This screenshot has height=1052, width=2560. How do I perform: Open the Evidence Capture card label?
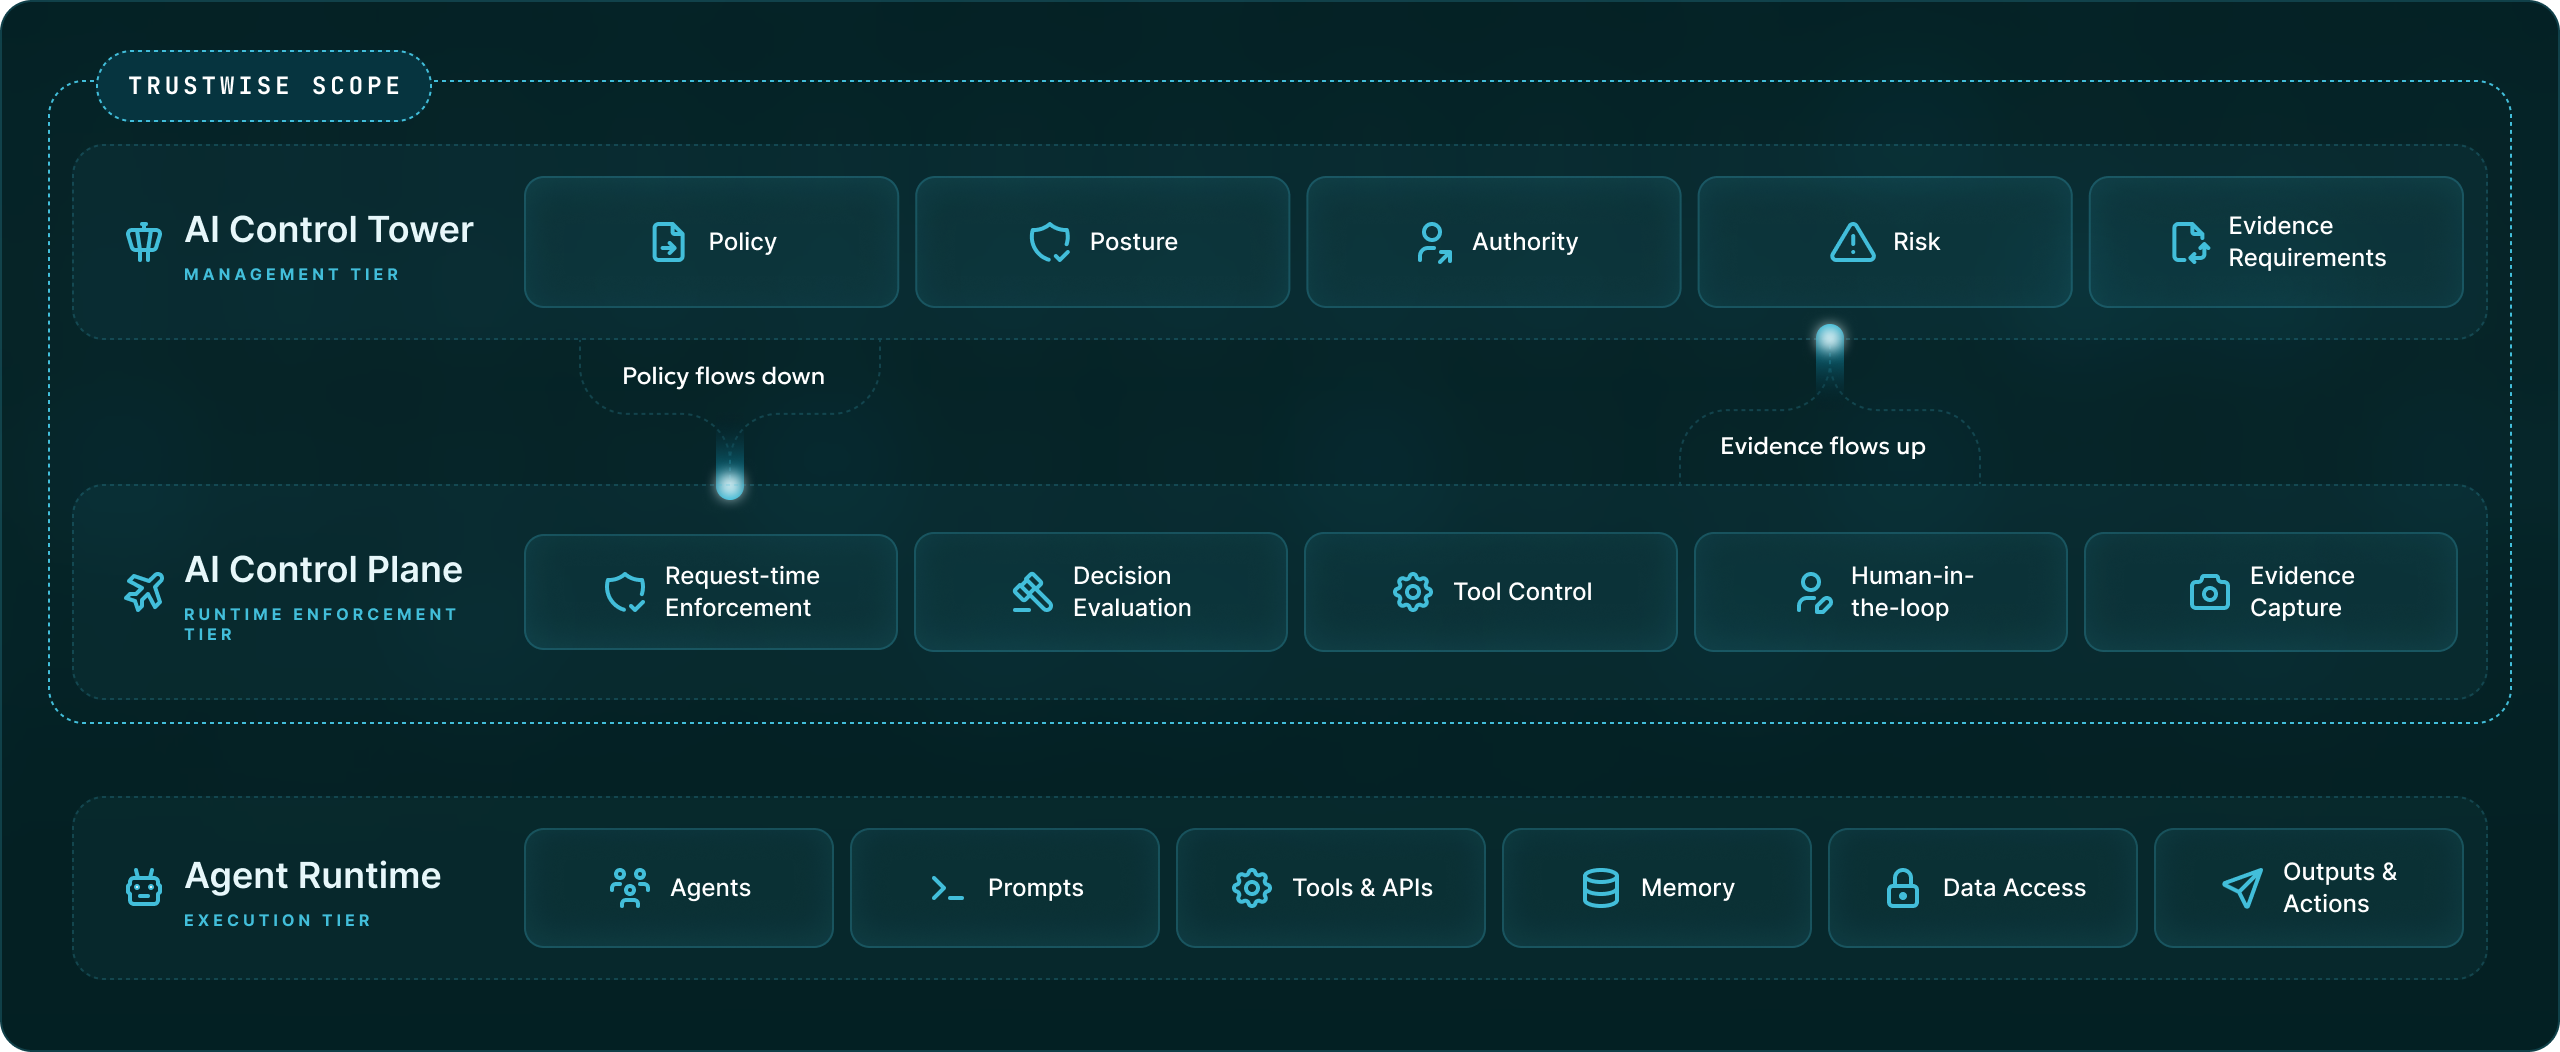tap(2302, 592)
